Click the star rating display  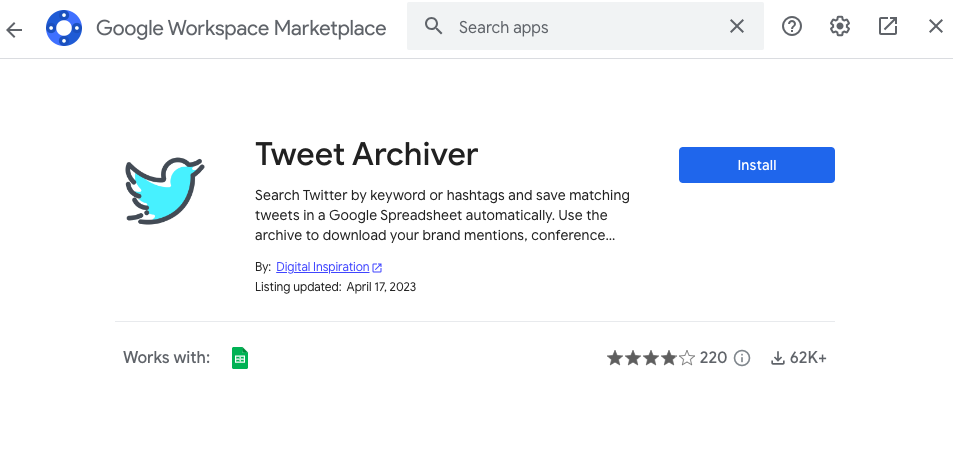pyautogui.click(x=651, y=358)
